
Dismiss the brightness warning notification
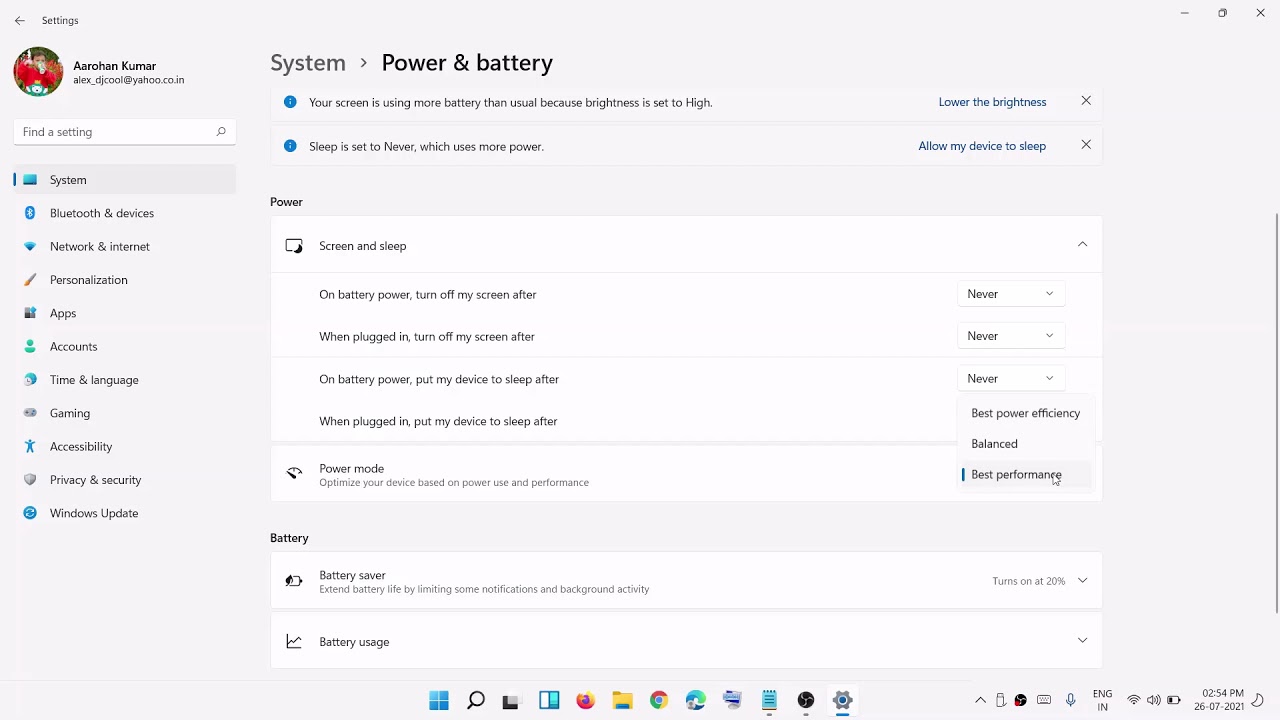point(1086,101)
